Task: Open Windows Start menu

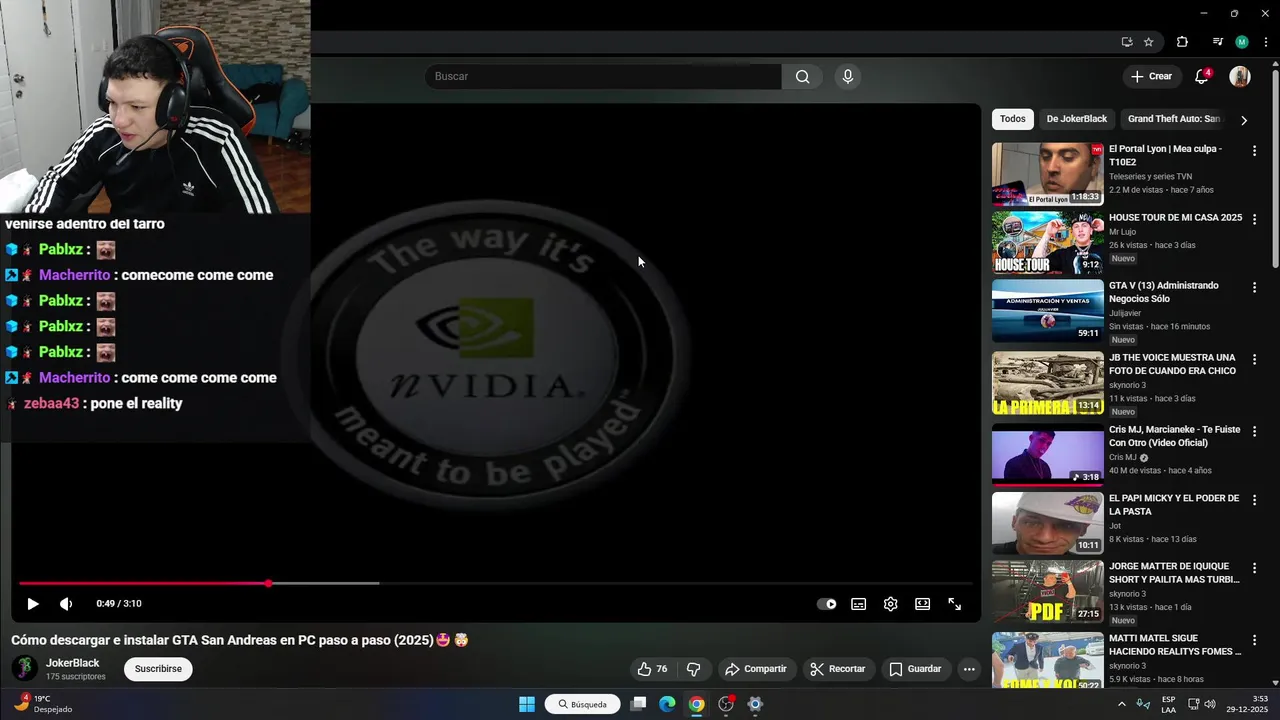Action: (527, 704)
